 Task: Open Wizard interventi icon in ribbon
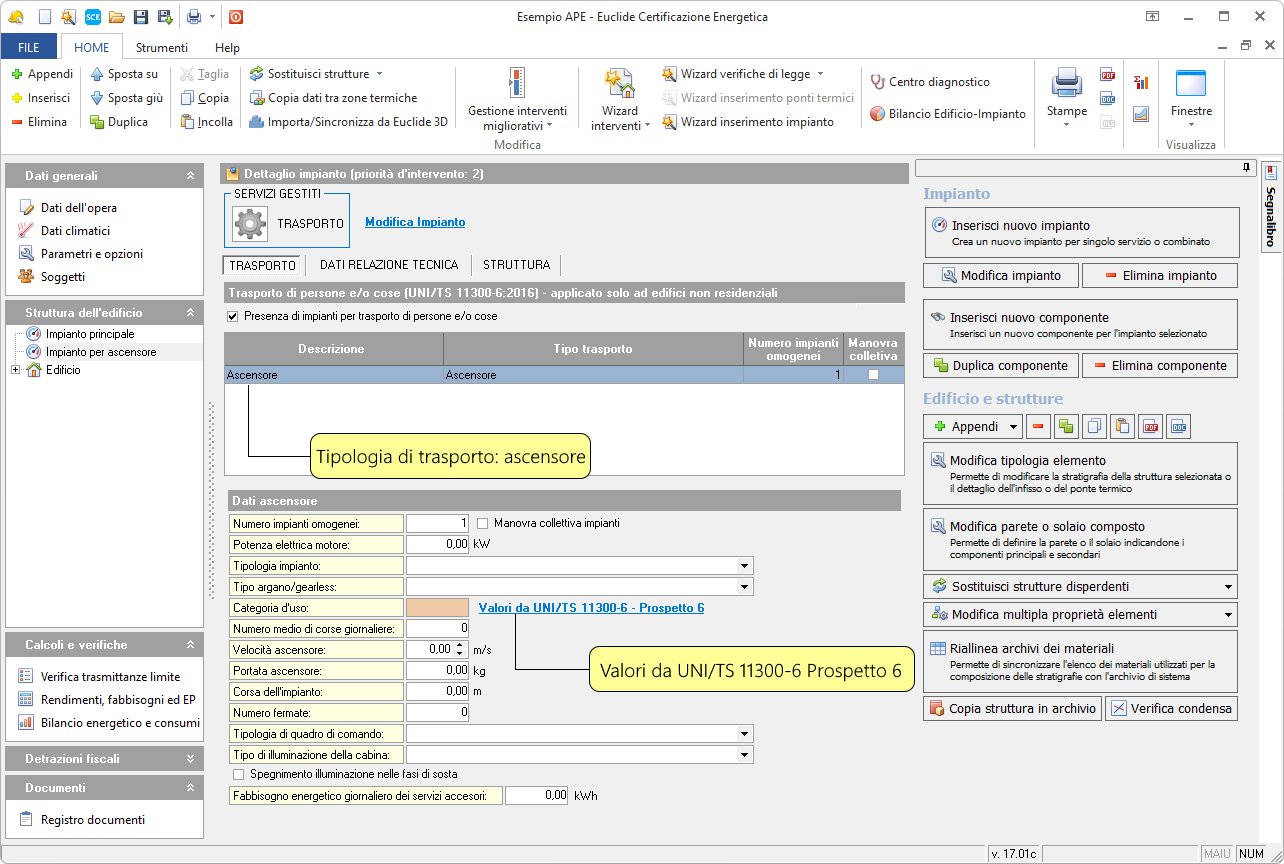pos(619,84)
